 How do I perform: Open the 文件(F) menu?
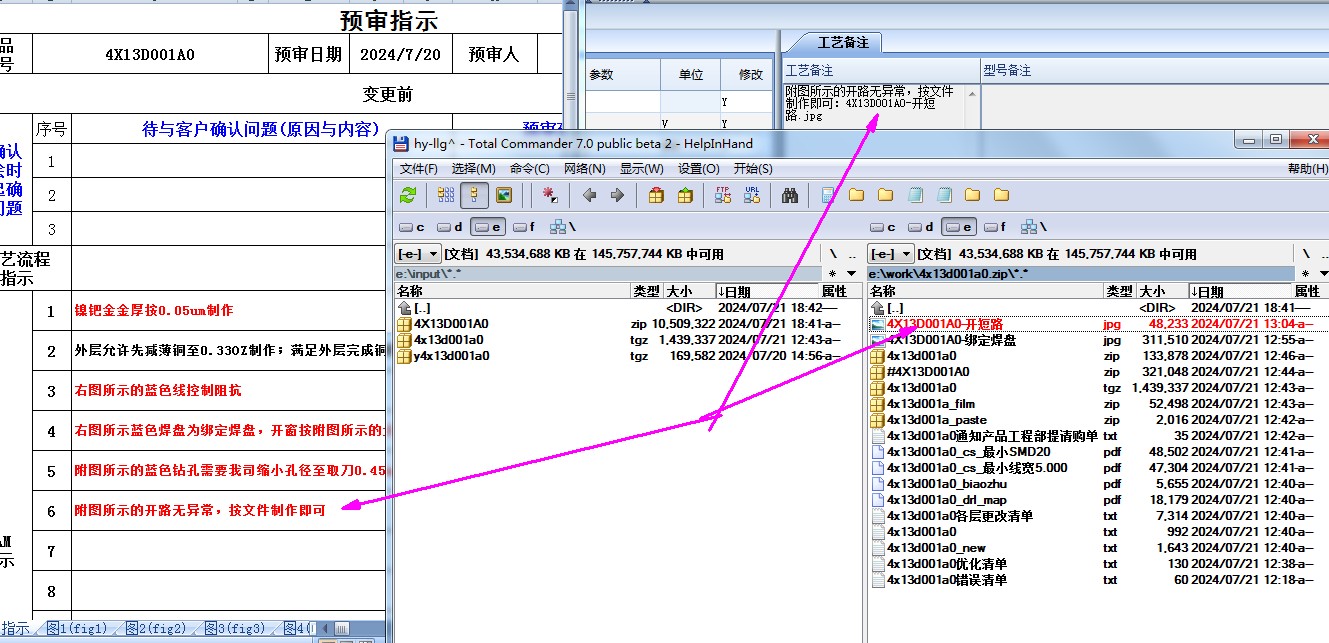(419, 168)
